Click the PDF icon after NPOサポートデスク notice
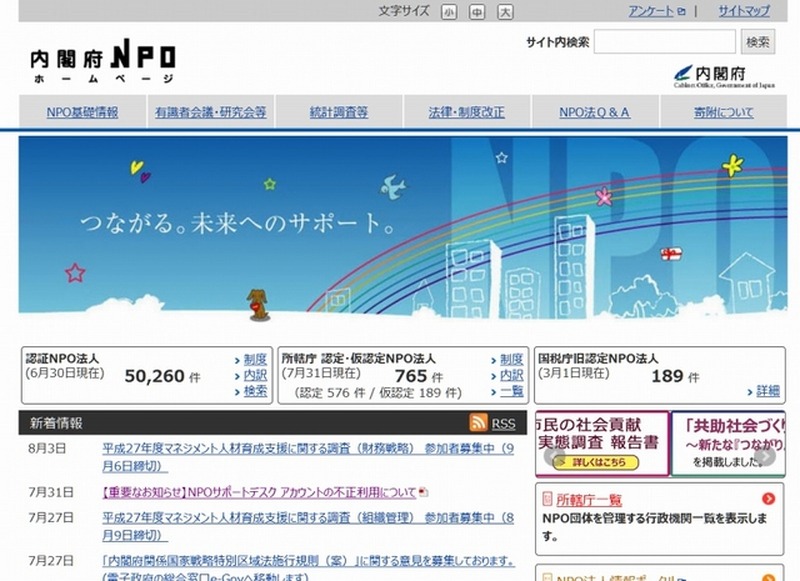The image size is (800, 581). [x=423, y=492]
